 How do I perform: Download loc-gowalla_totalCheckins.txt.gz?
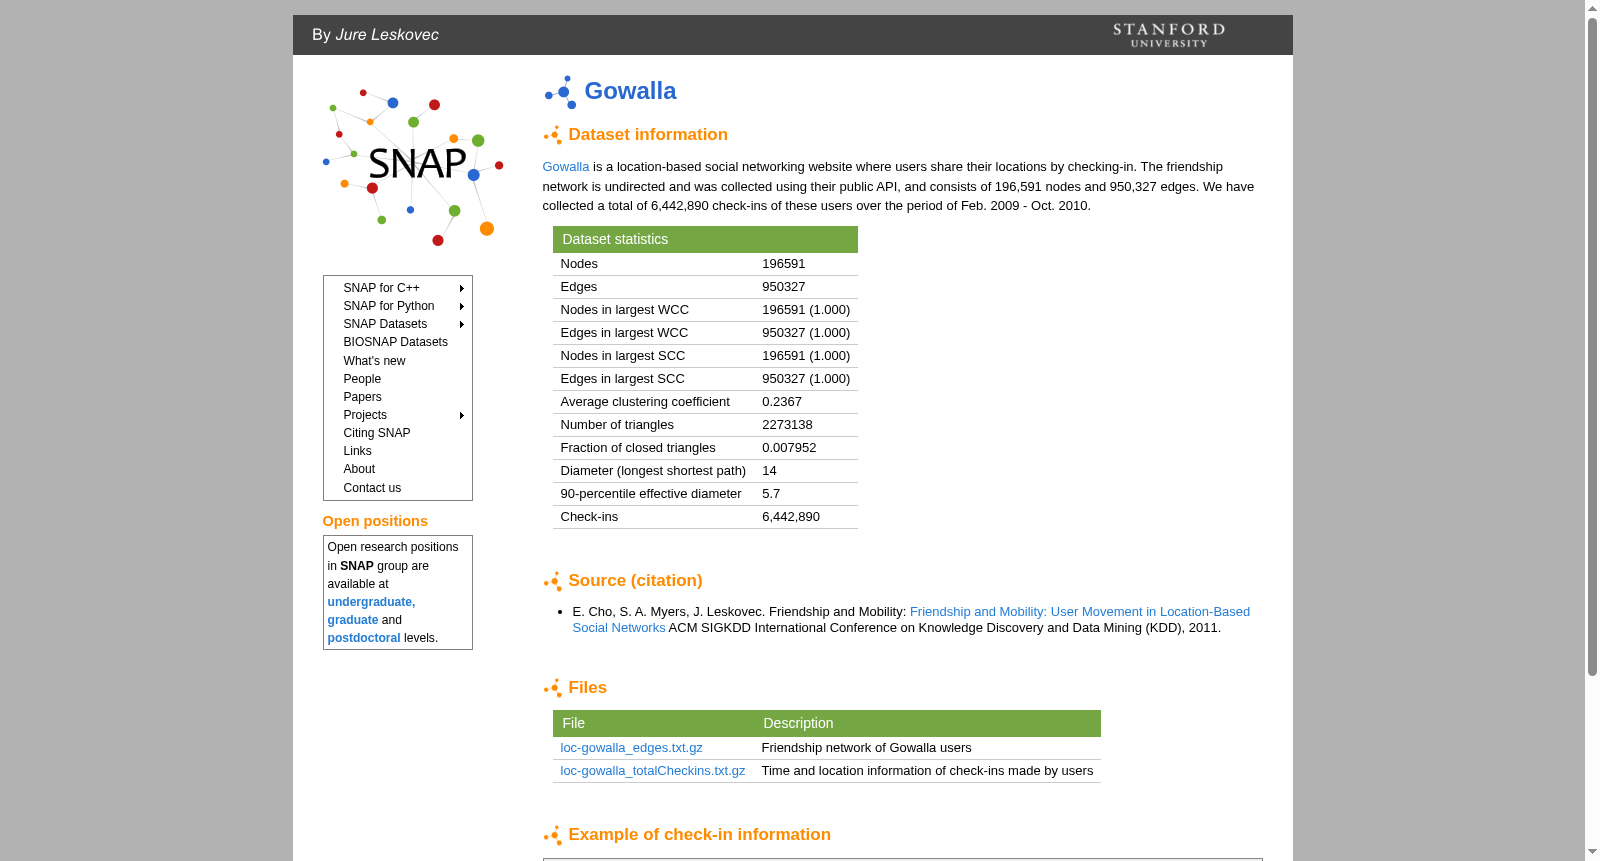tap(653, 771)
